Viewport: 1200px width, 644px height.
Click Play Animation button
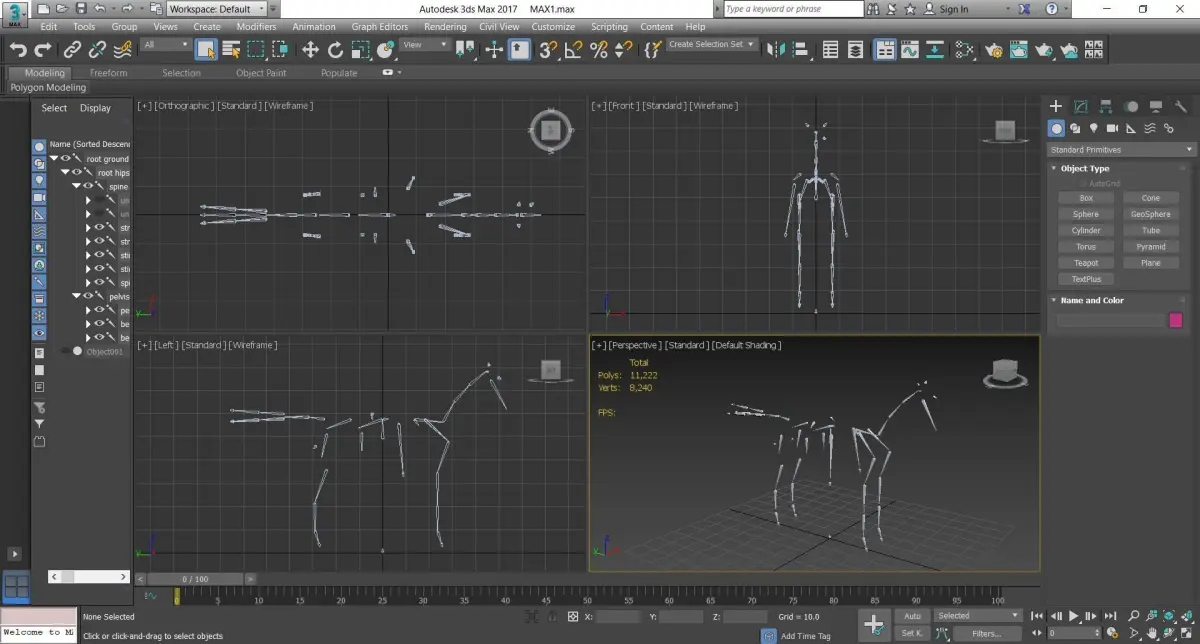click(x=1074, y=616)
